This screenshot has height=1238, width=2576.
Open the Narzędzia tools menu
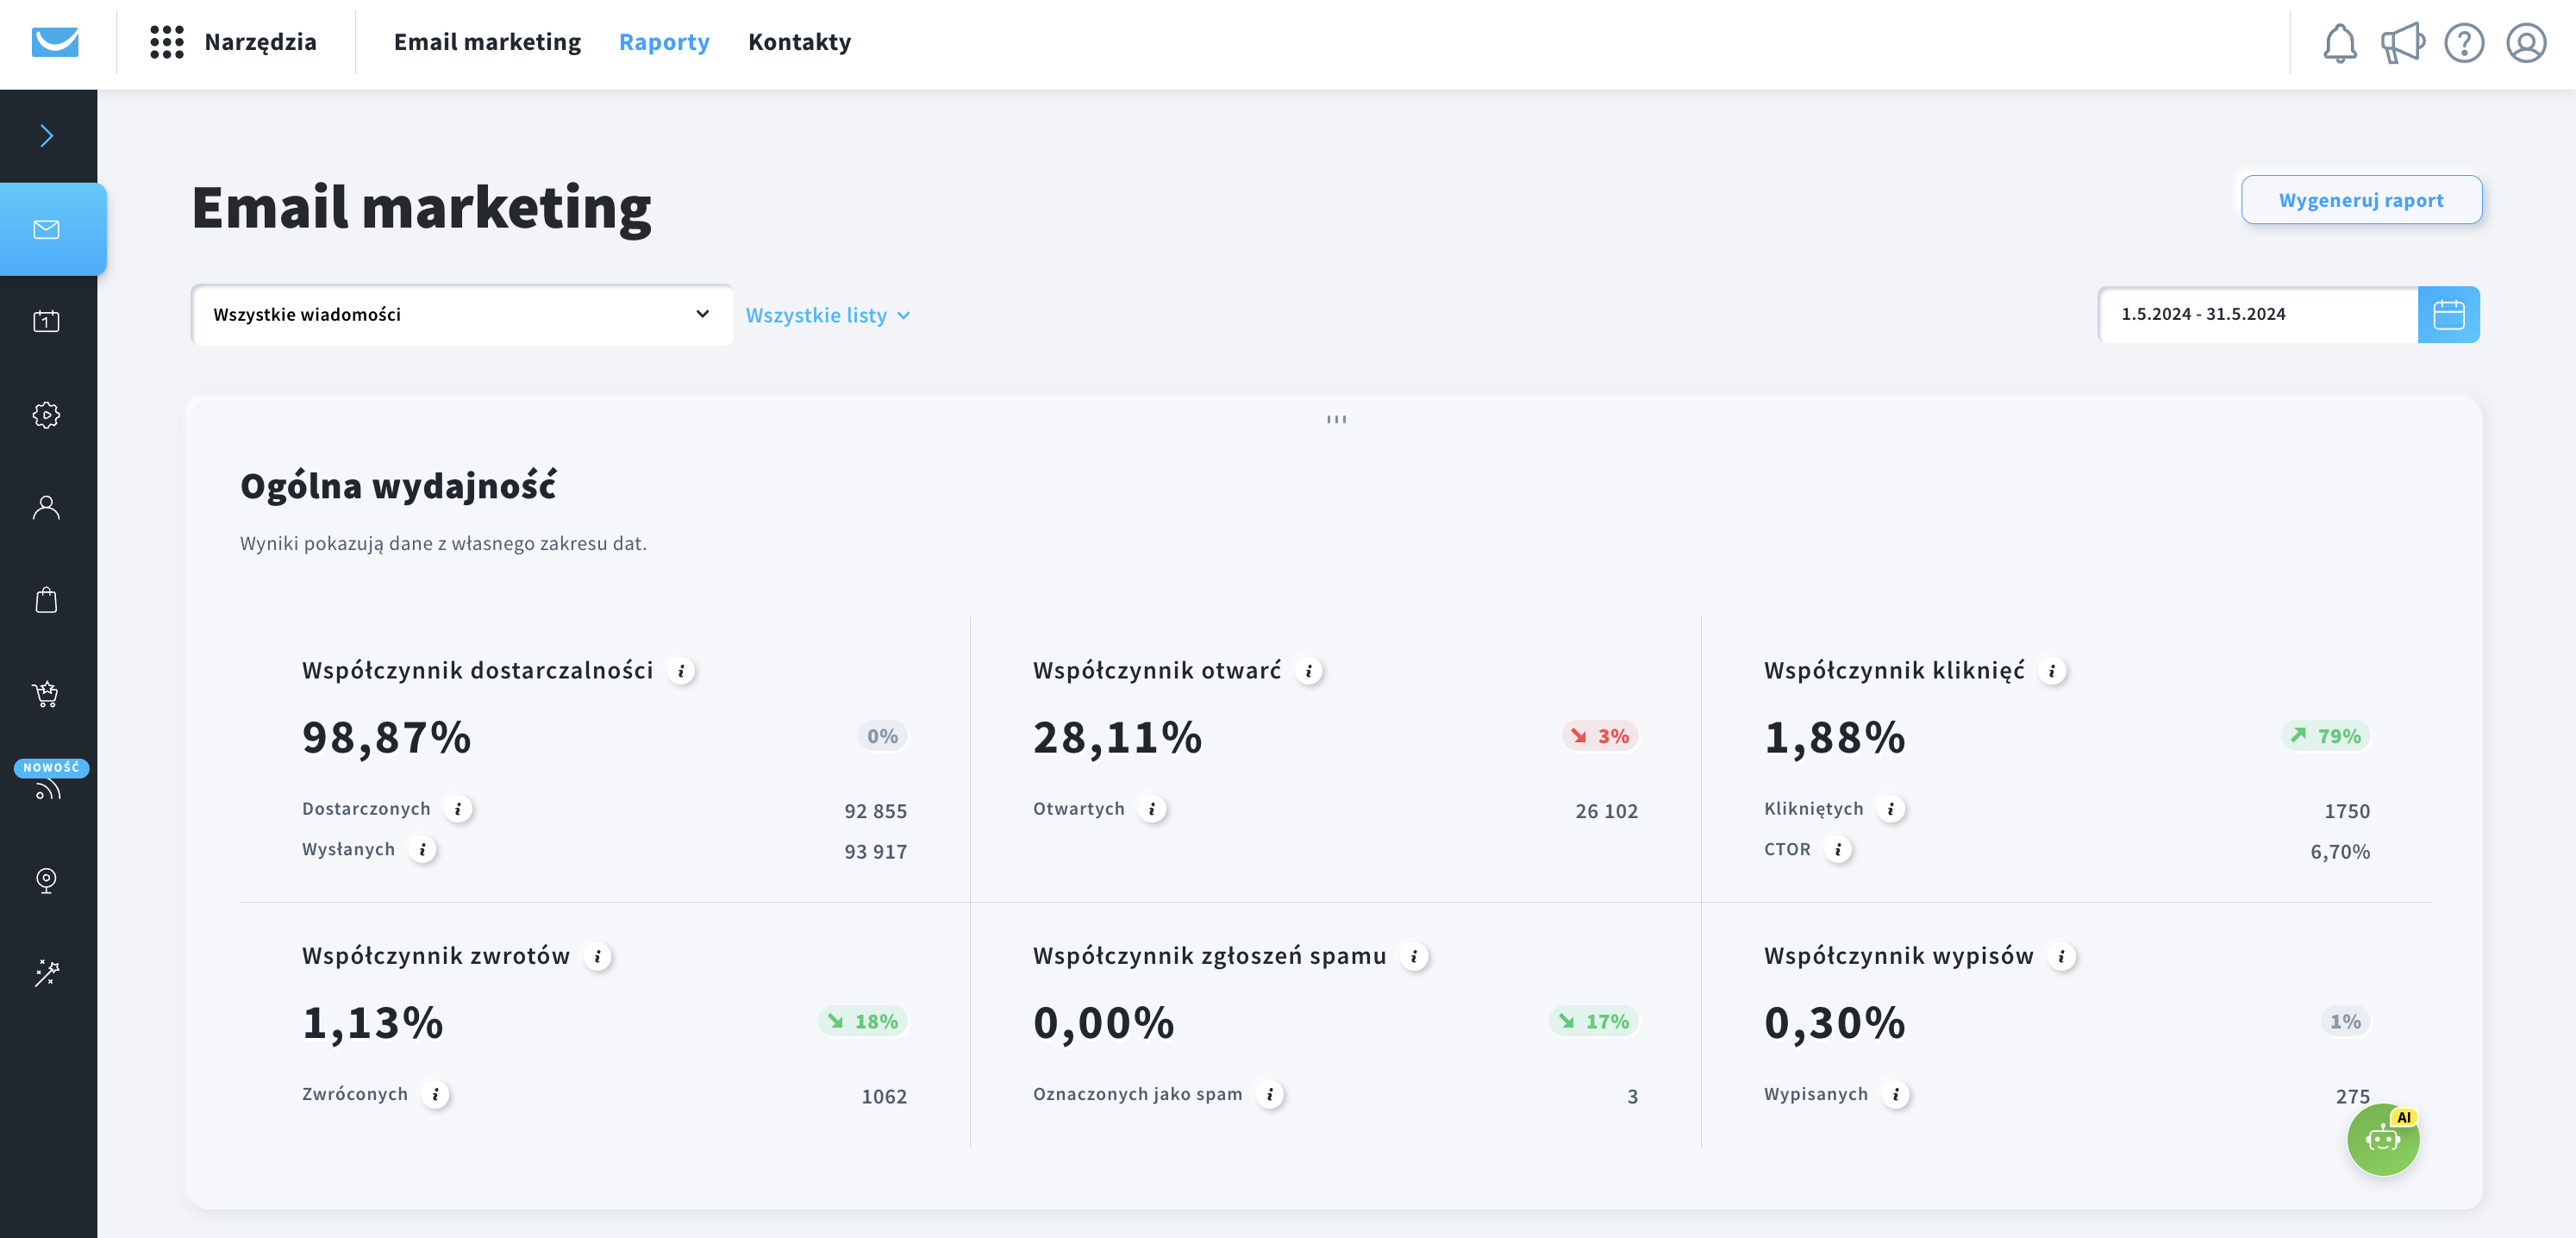point(234,42)
